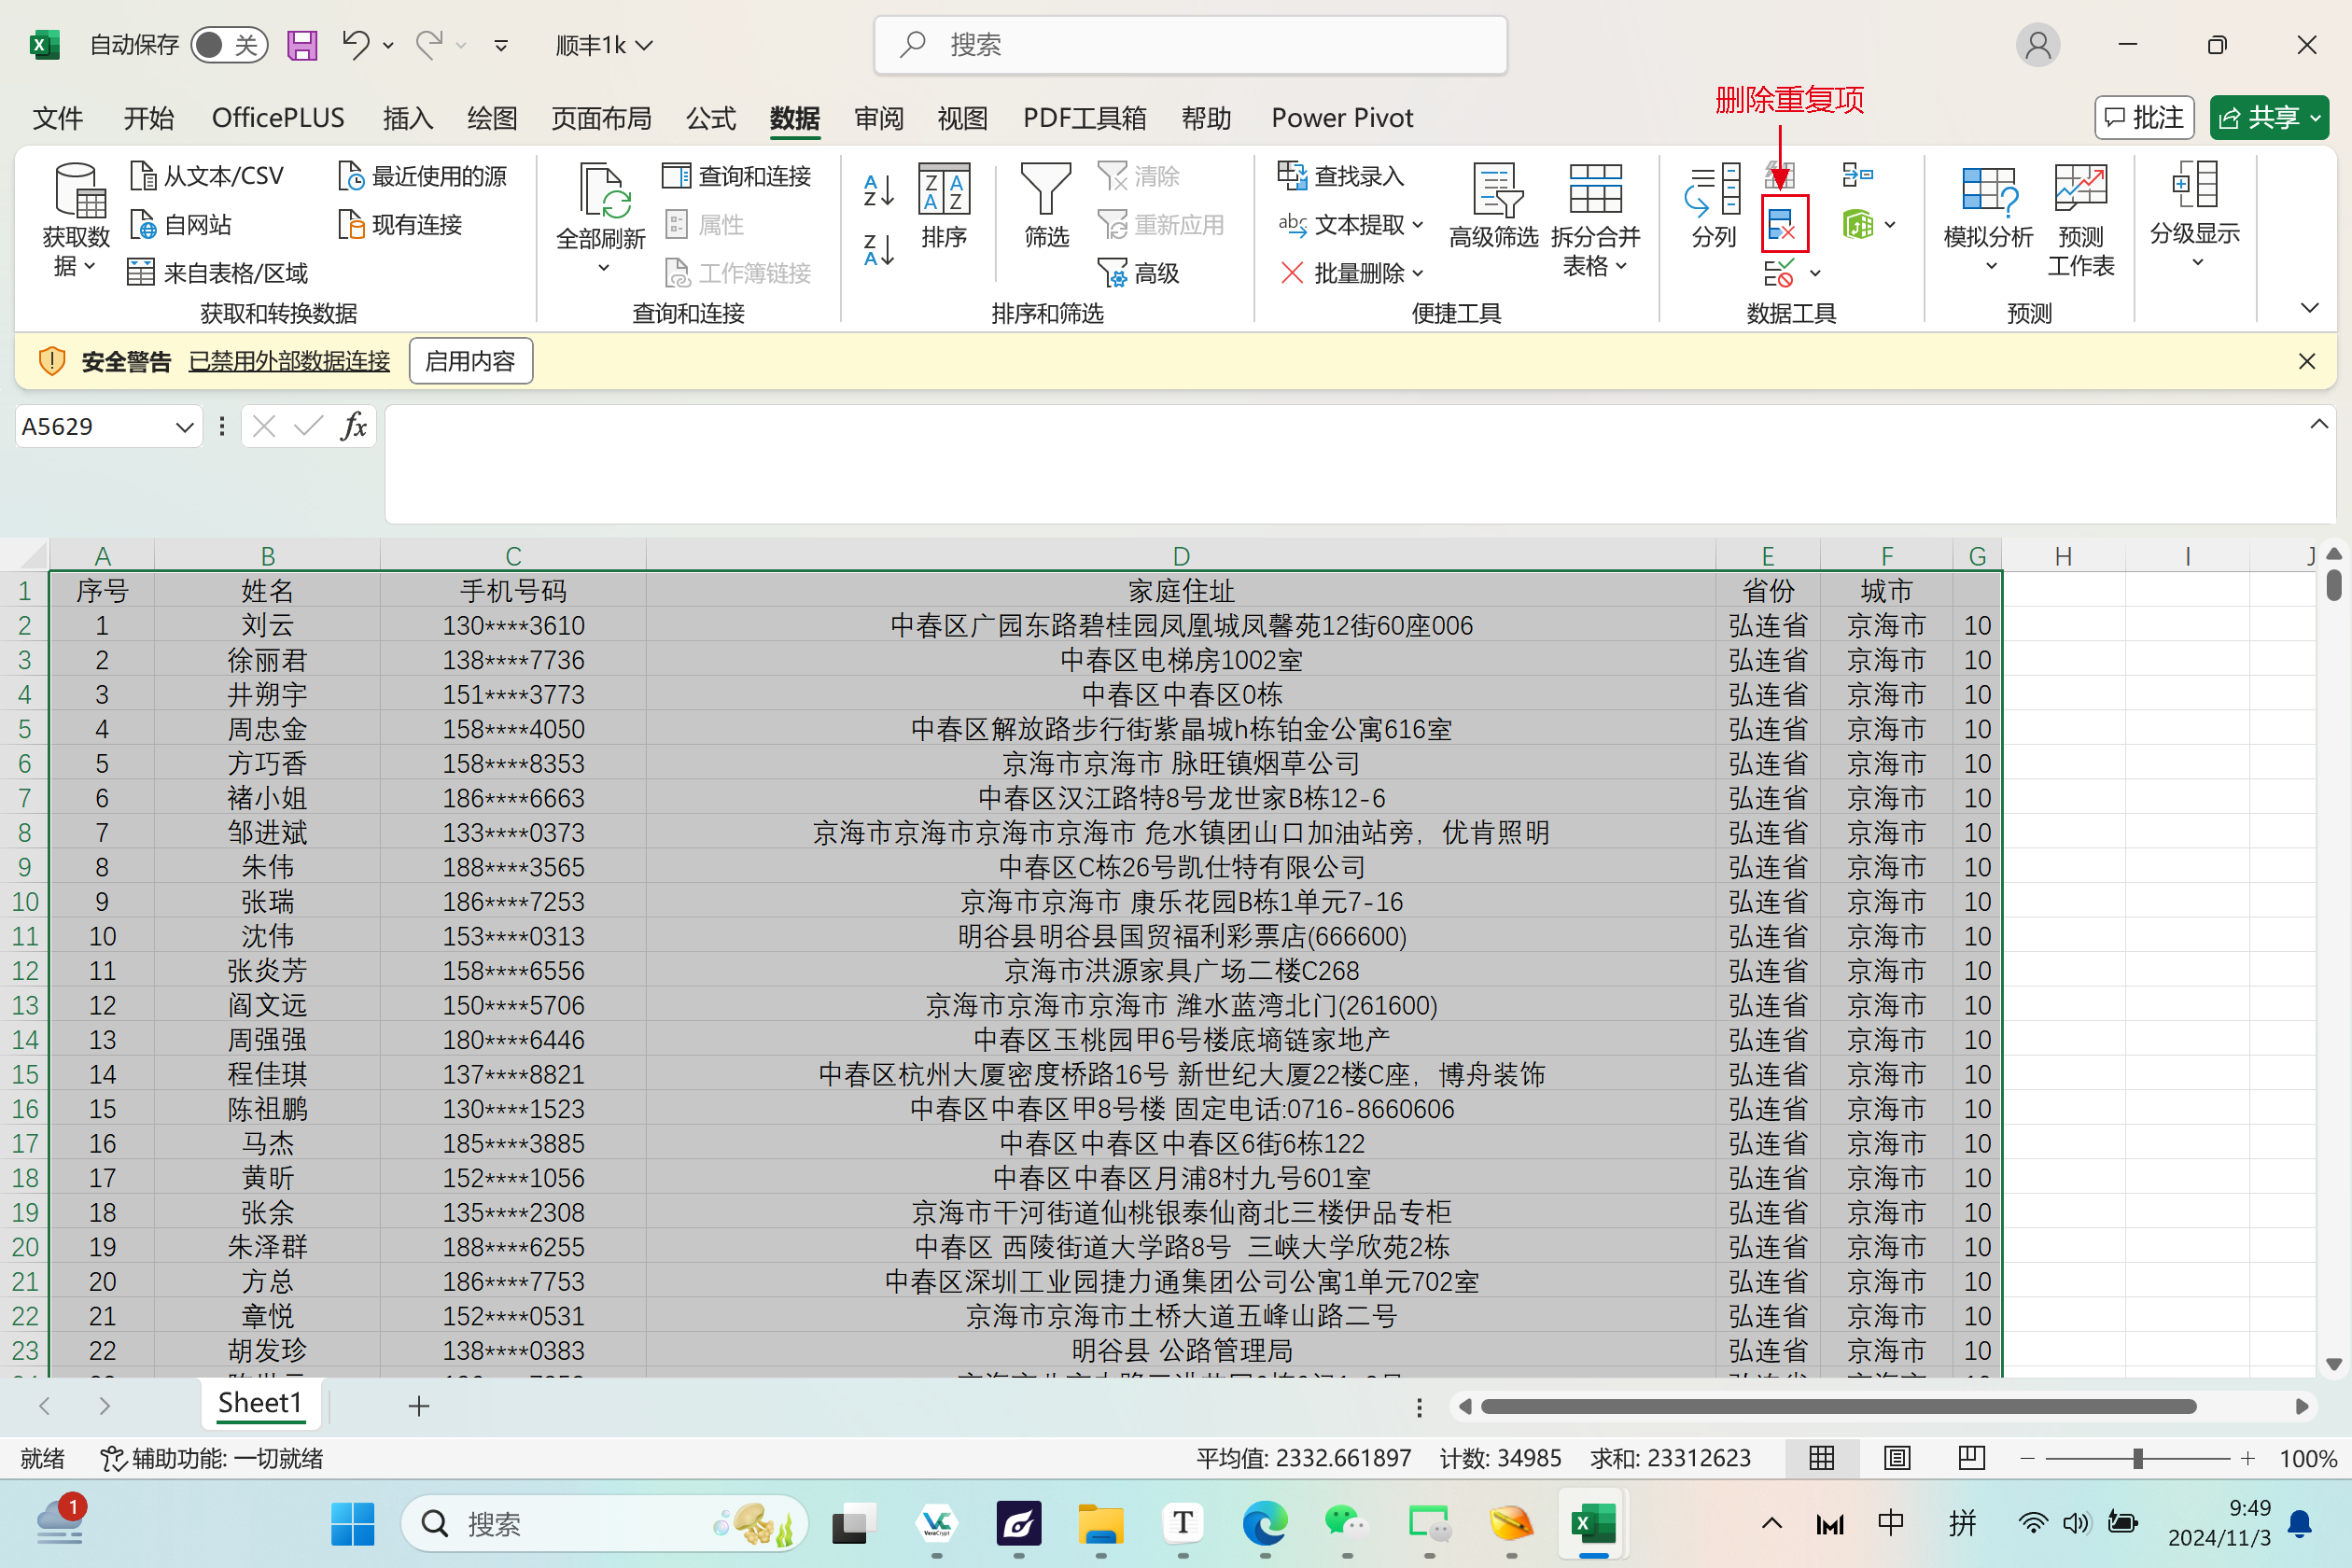
Task: Click the Flash Fill icon in Data Tools
Action: point(1780,175)
